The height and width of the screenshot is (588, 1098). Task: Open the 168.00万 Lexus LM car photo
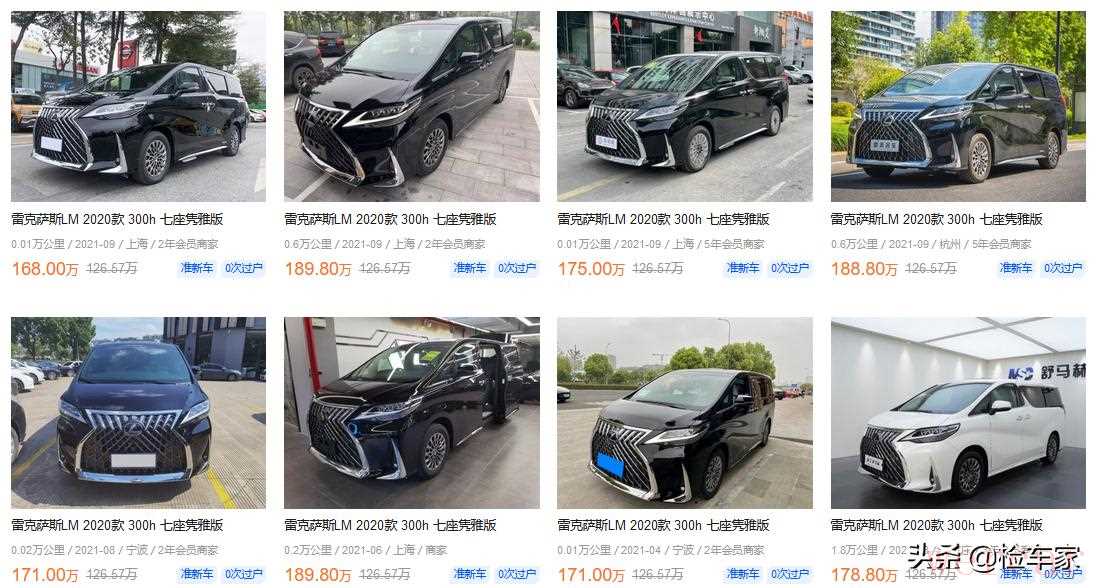(138, 106)
